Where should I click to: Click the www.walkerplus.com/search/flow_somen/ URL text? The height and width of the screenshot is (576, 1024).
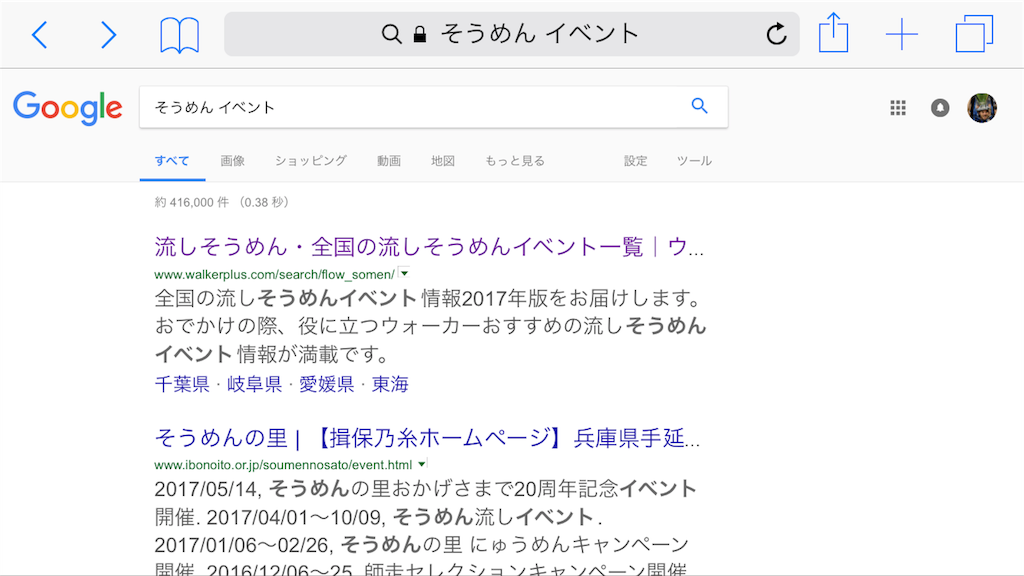(274, 274)
